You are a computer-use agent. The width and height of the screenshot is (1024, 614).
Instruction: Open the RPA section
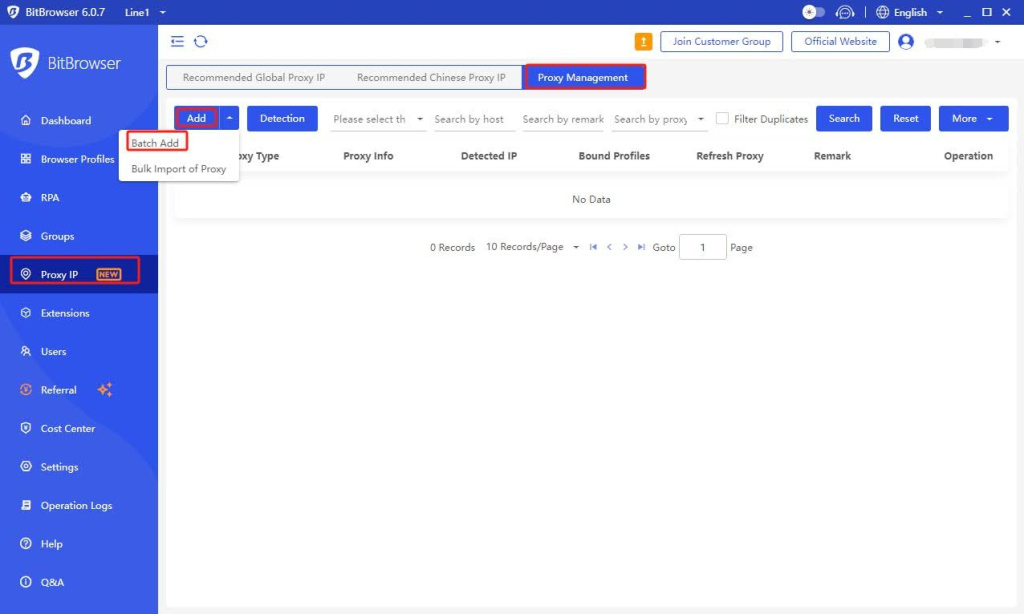pos(50,198)
